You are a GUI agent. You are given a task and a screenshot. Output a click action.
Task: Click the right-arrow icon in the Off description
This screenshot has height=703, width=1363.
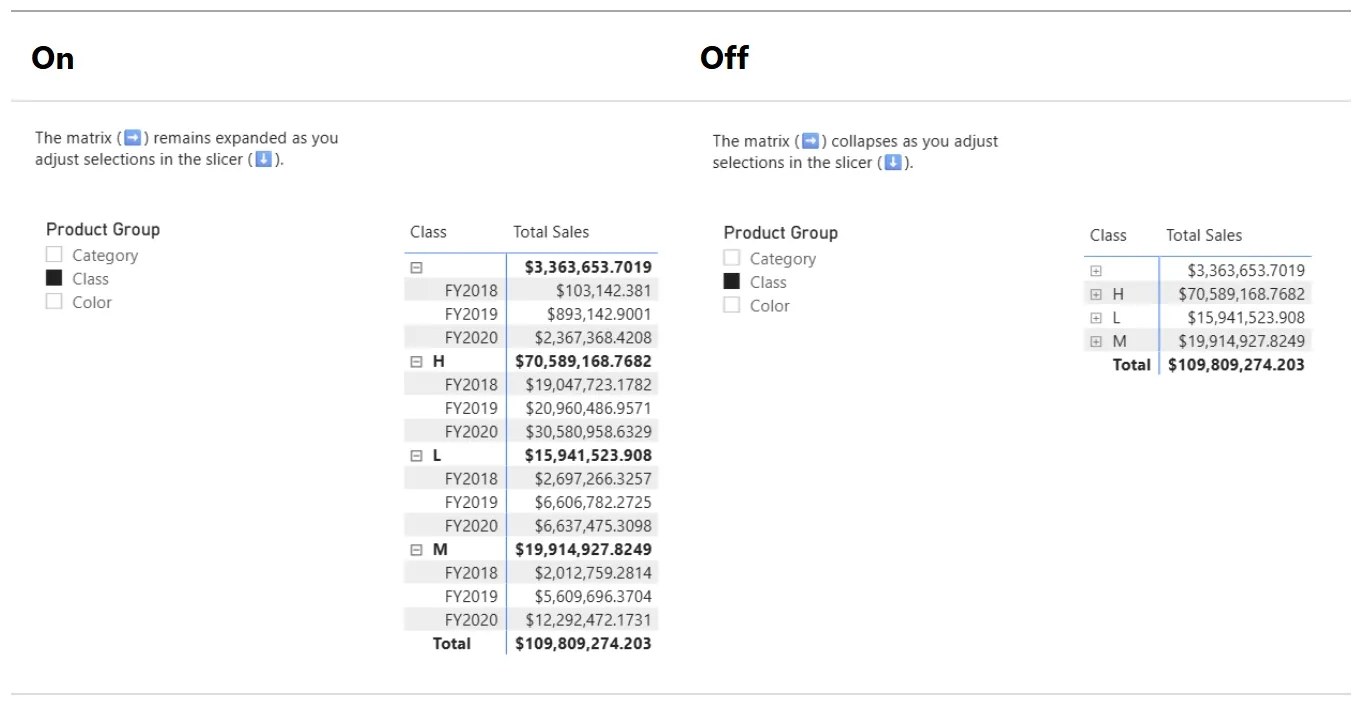click(810, 141)
